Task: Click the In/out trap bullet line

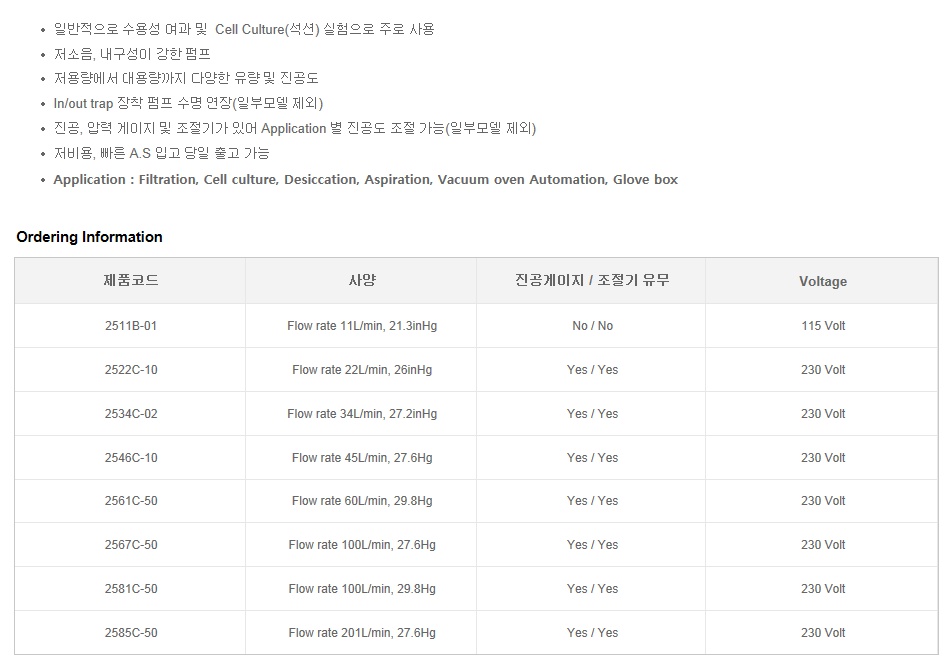Action: tap(188, 103)
